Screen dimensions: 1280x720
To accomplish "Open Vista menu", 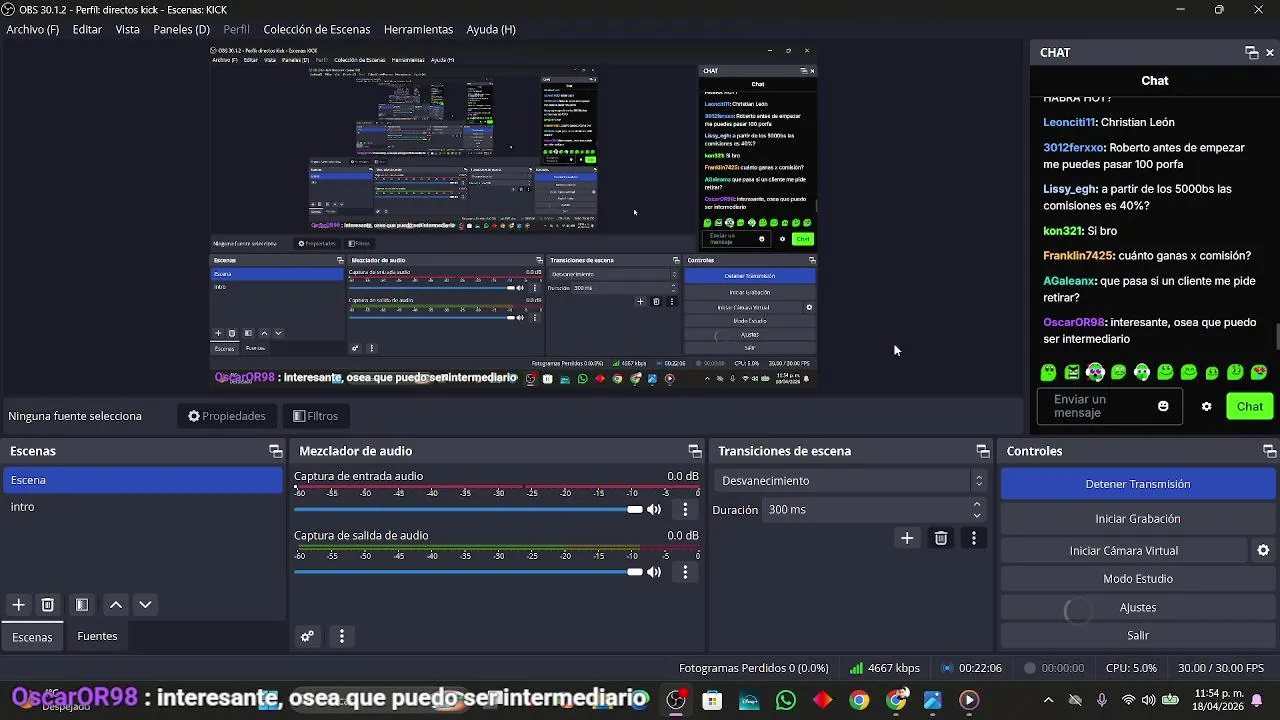I will 128,29.
